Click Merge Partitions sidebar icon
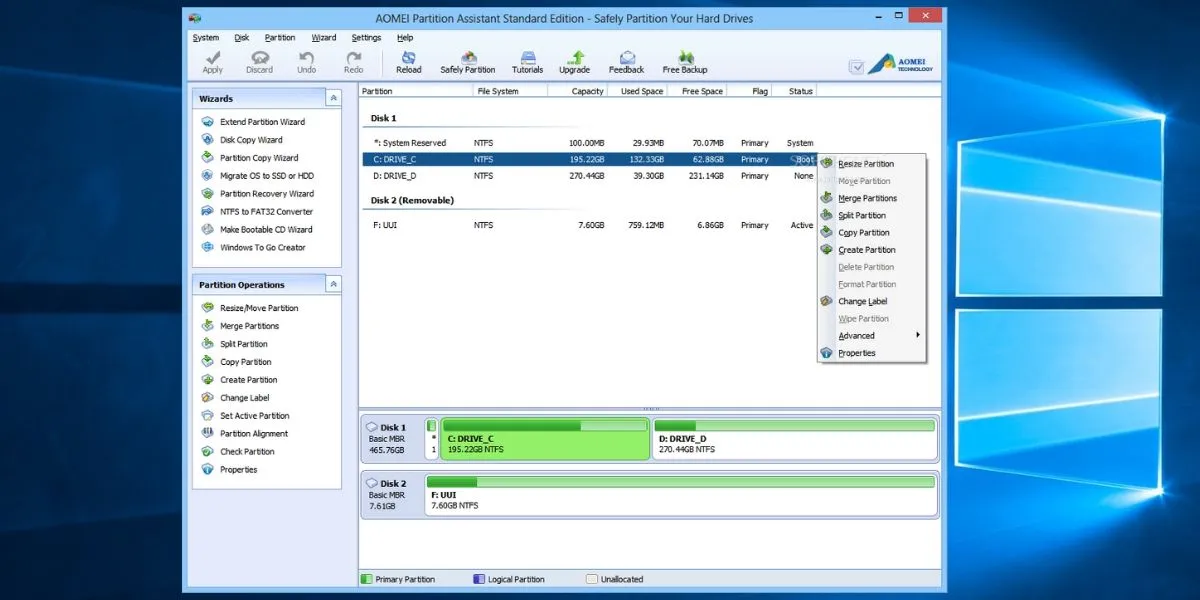The height and width of the screenshot is (600, 1200). pyautogui.click(x=208, y=326)
